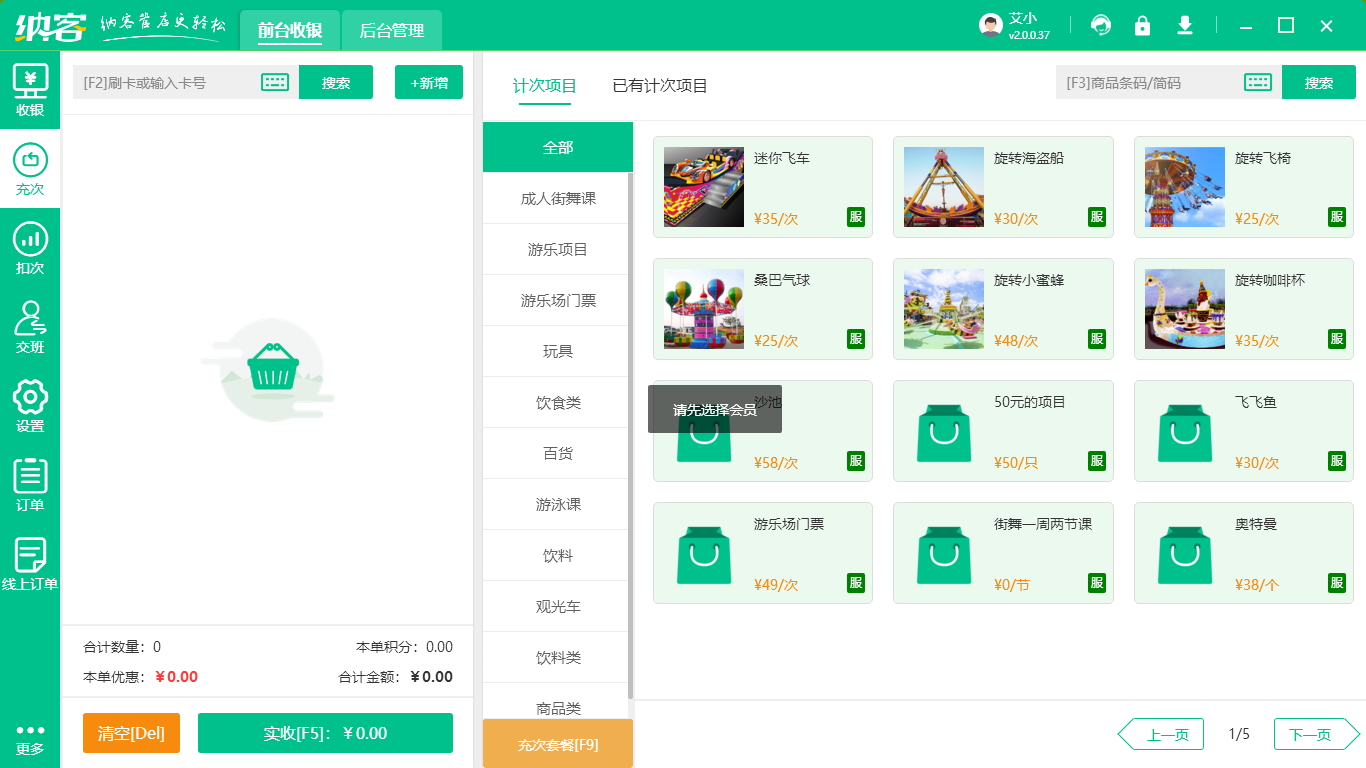Open the 交班 shift handover icon
This screenshot has height=768, width=1366.
(x=30, y=327)
